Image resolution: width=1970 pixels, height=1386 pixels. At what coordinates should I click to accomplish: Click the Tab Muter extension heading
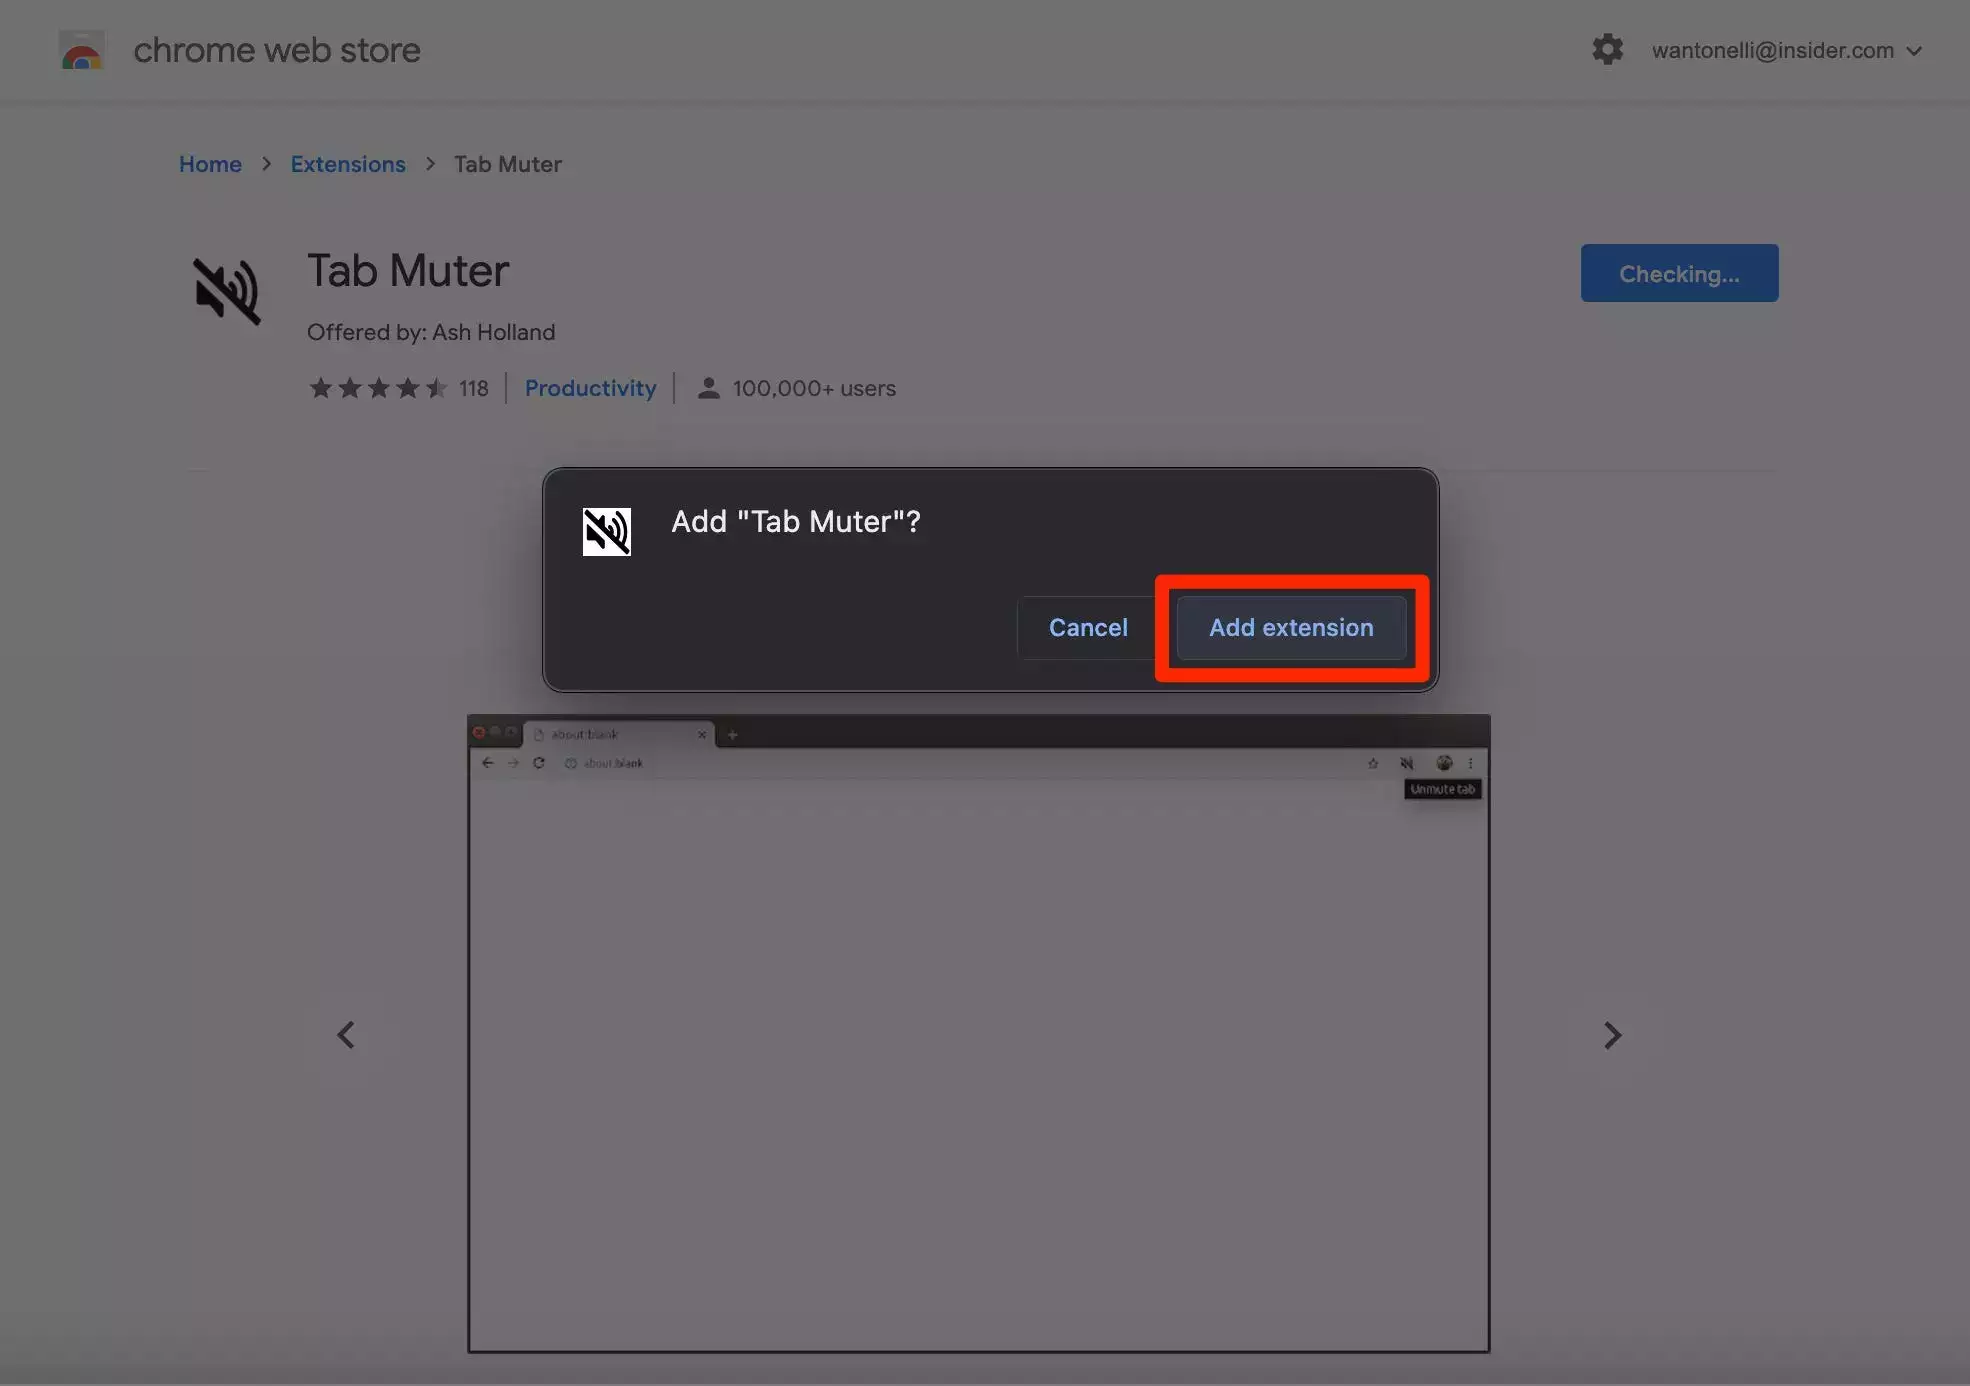coord(408,271)
